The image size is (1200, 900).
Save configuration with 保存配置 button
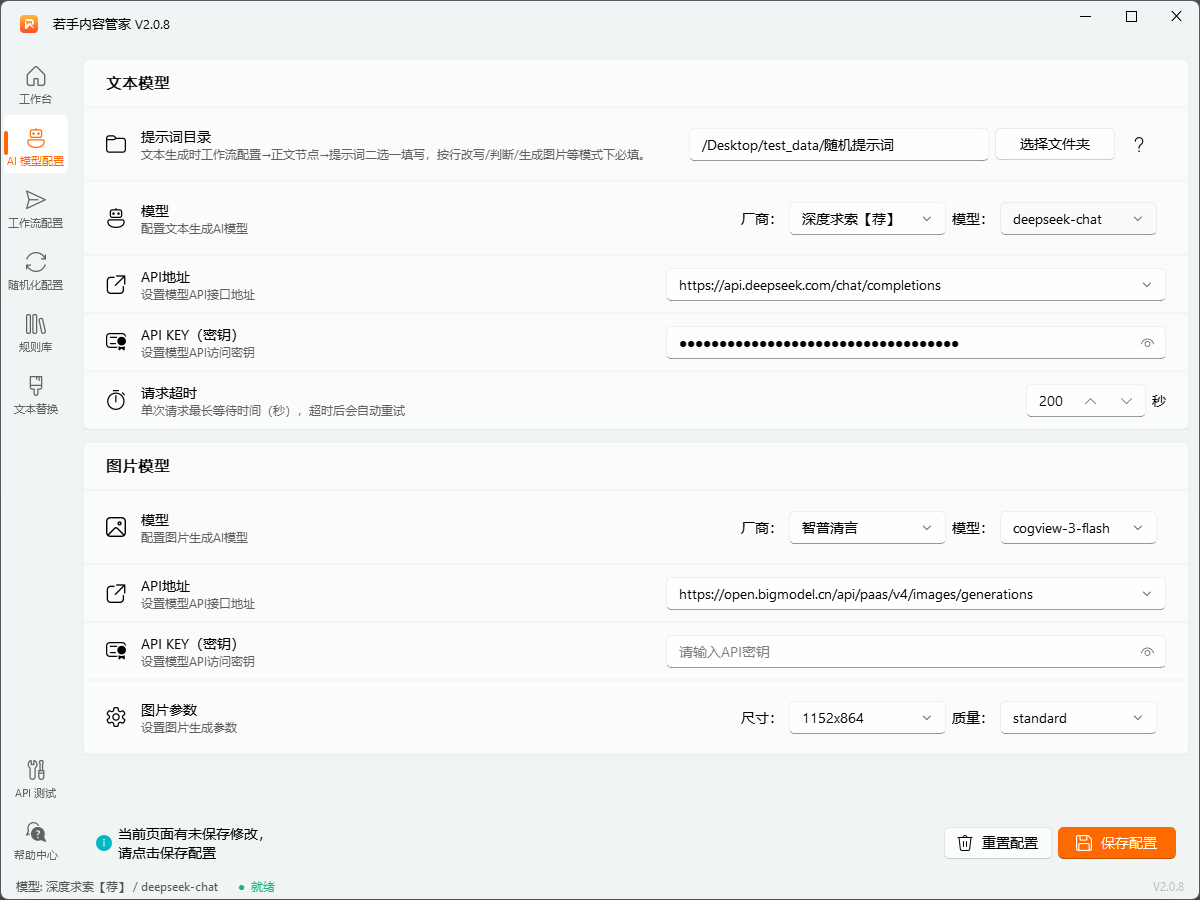pos(1117,843)
